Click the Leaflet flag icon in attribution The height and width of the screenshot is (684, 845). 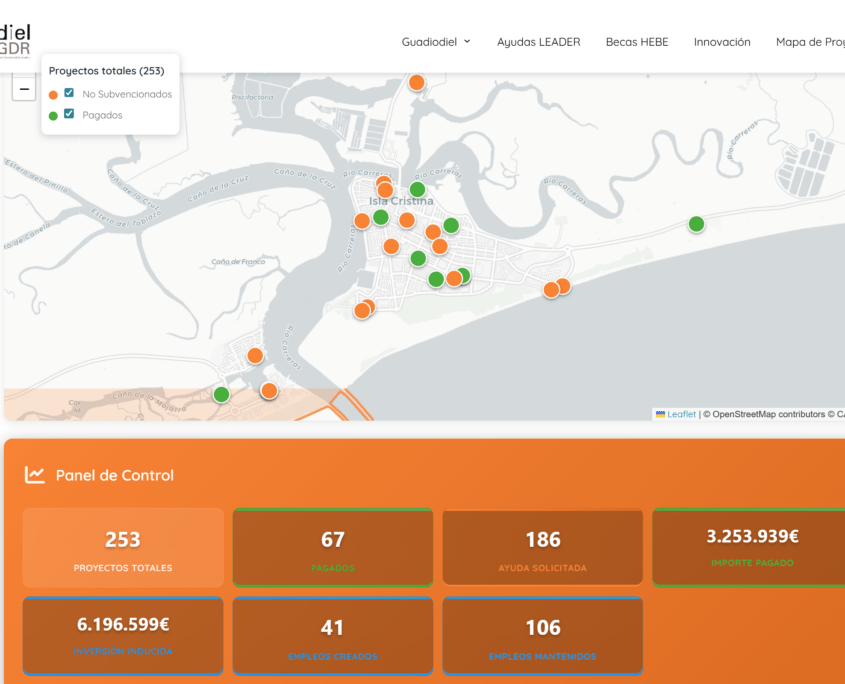point(660,414)
